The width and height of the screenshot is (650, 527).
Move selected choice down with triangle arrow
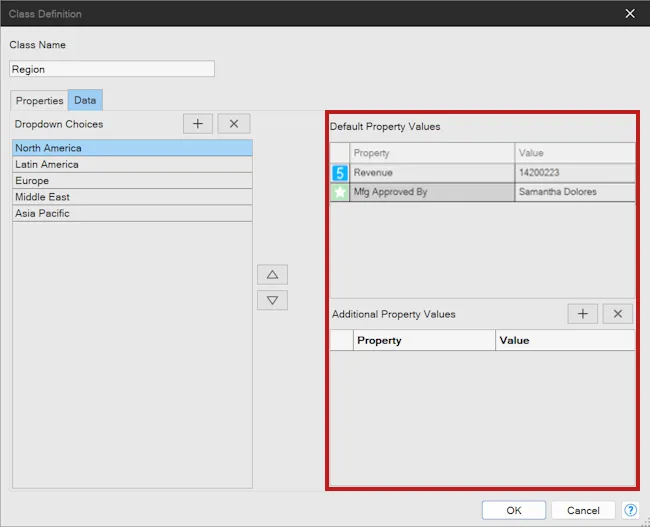click(x=272, y=300)
